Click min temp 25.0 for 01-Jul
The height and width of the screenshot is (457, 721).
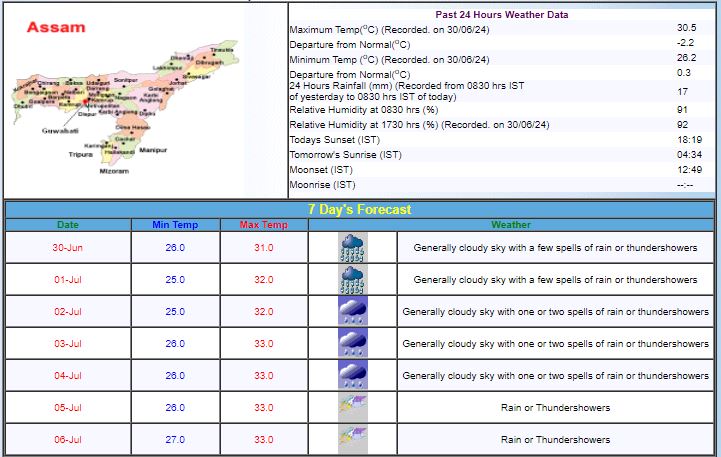pyautogui.click(x=175, y=280)
